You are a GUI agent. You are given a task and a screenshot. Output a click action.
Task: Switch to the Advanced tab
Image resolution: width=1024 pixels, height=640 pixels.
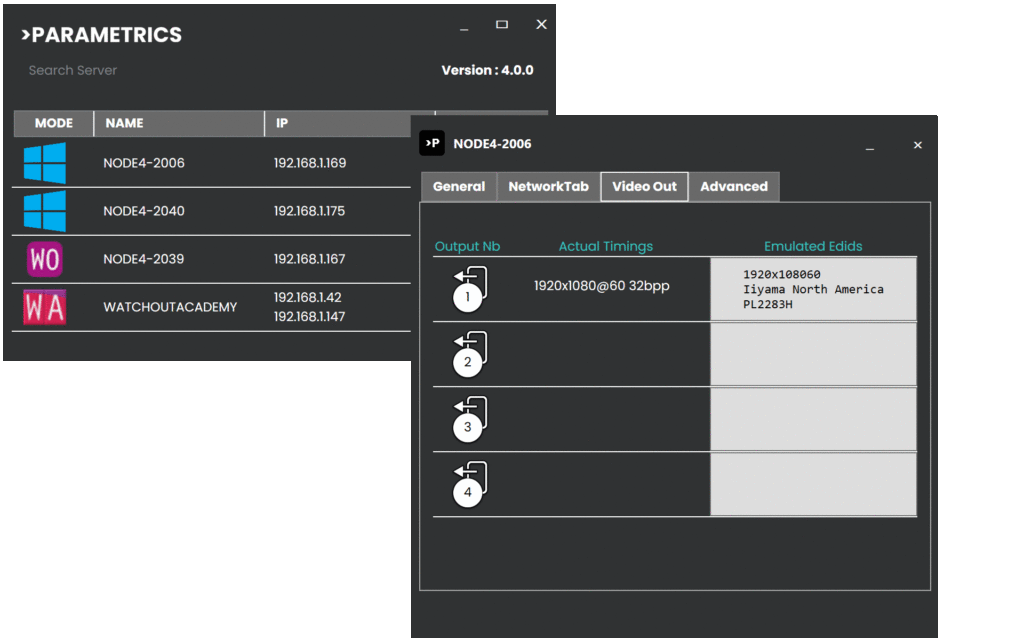coord(734,187)
